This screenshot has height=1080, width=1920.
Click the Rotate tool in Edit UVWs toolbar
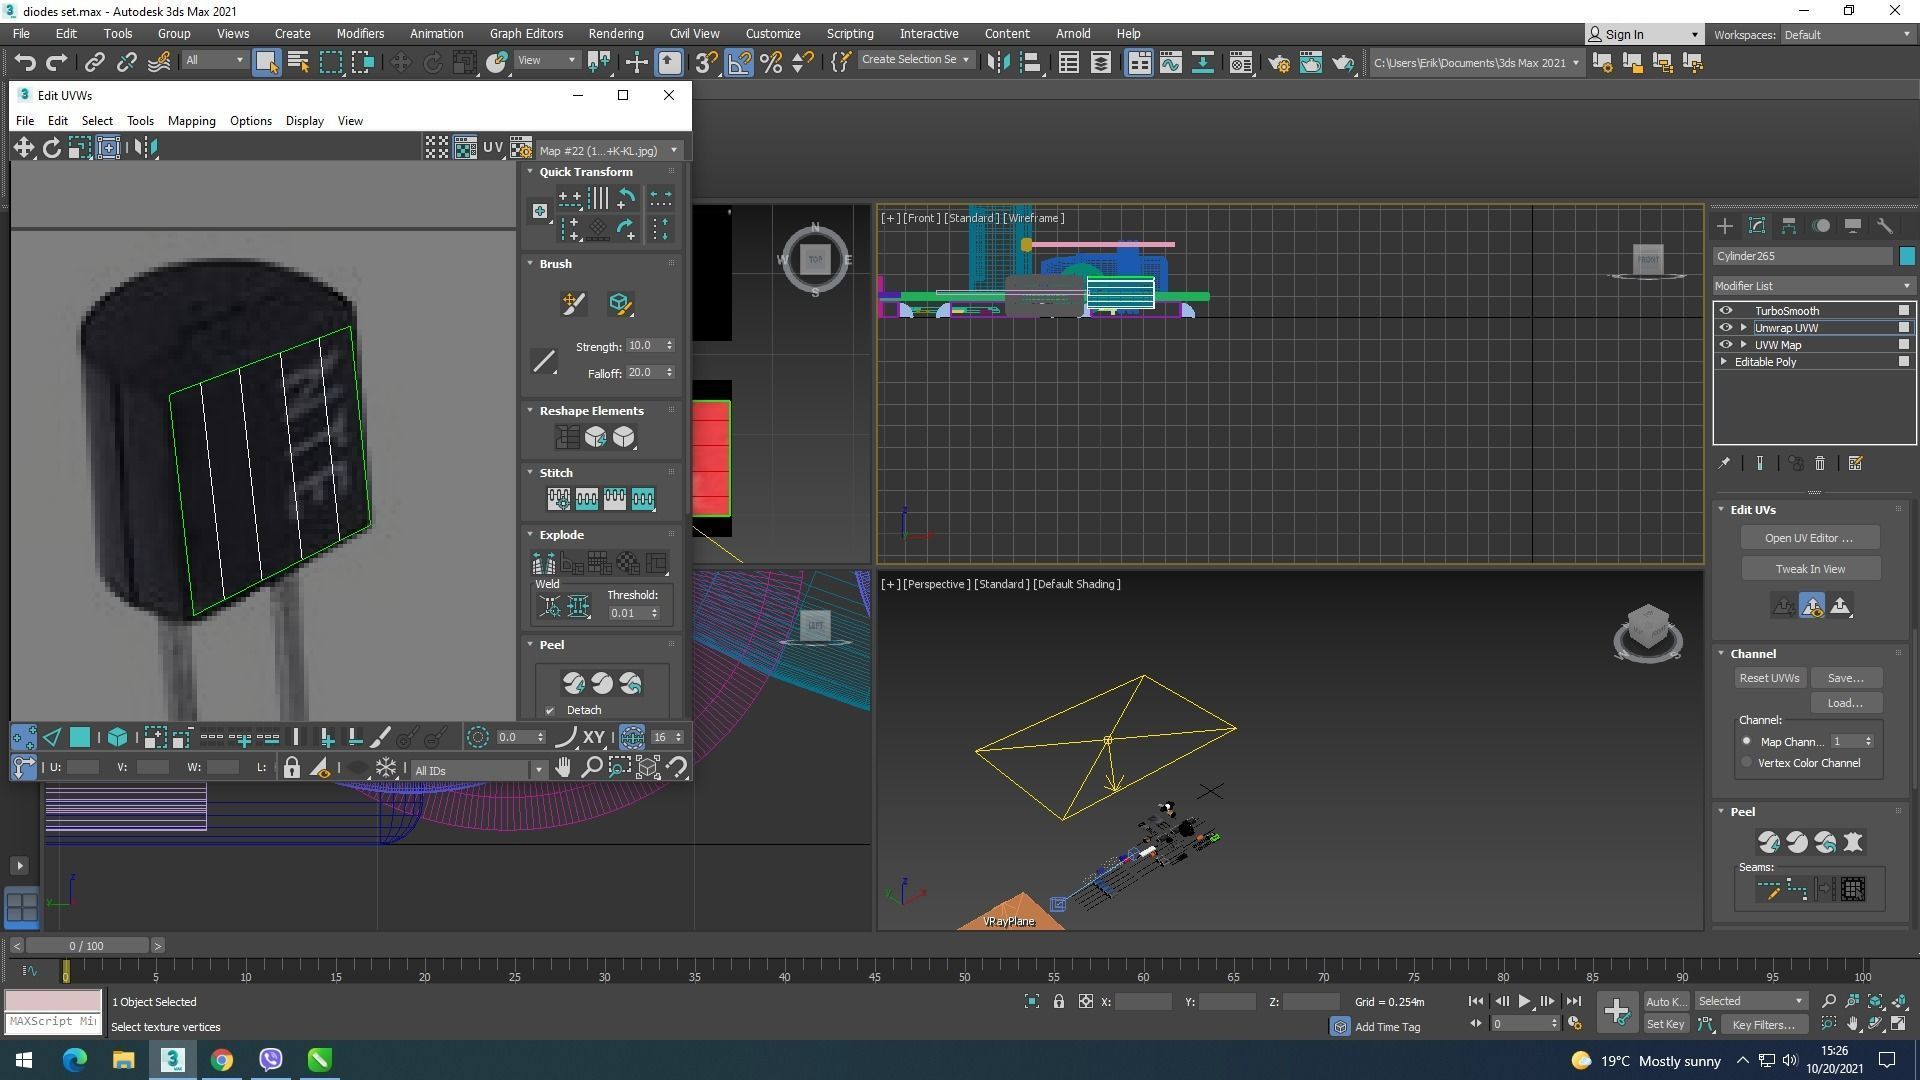pyautogui.click(x=51, y=148)
